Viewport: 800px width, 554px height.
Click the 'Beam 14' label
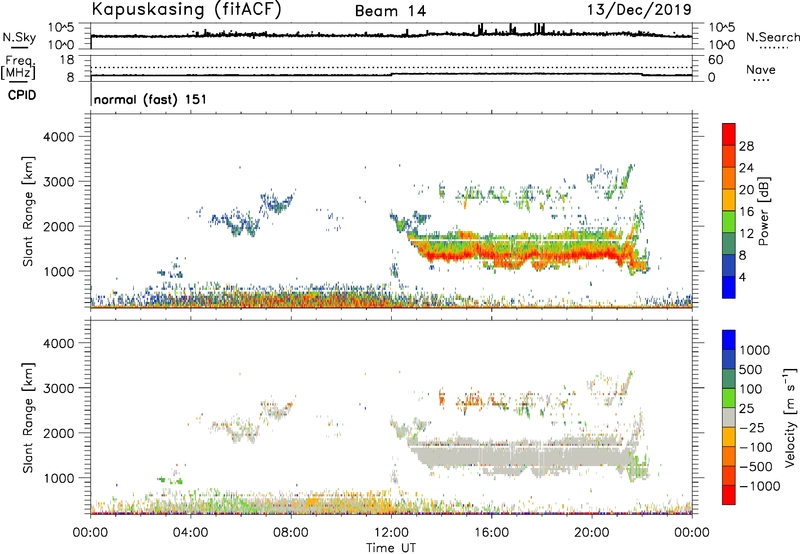[x=390, y=11]
